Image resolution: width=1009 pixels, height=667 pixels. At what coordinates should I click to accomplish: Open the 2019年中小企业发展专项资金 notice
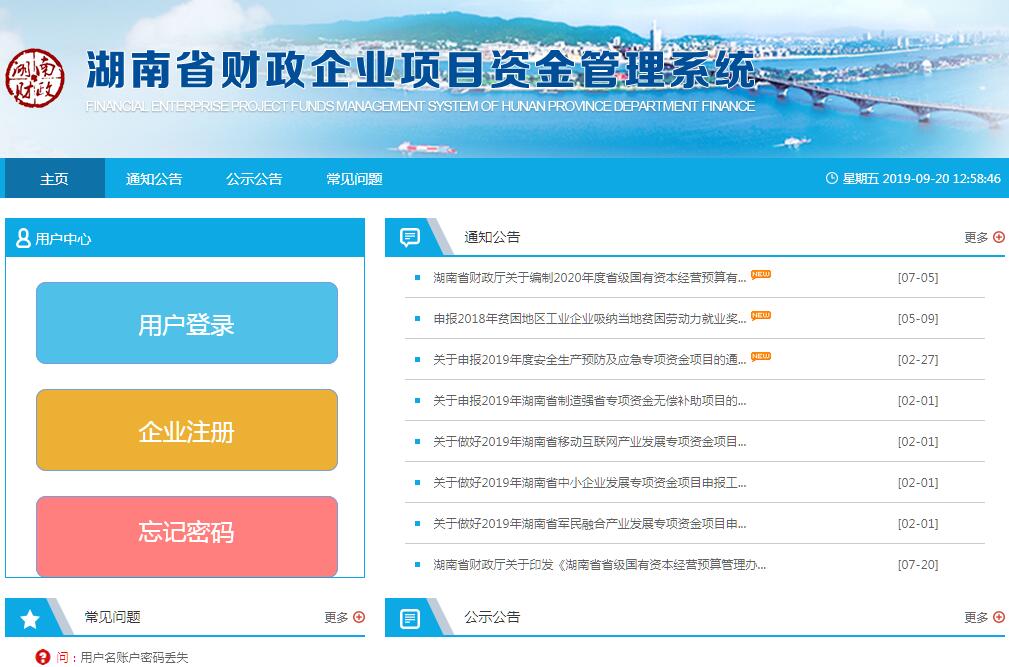pyautogui.click(x=589, y=483)
